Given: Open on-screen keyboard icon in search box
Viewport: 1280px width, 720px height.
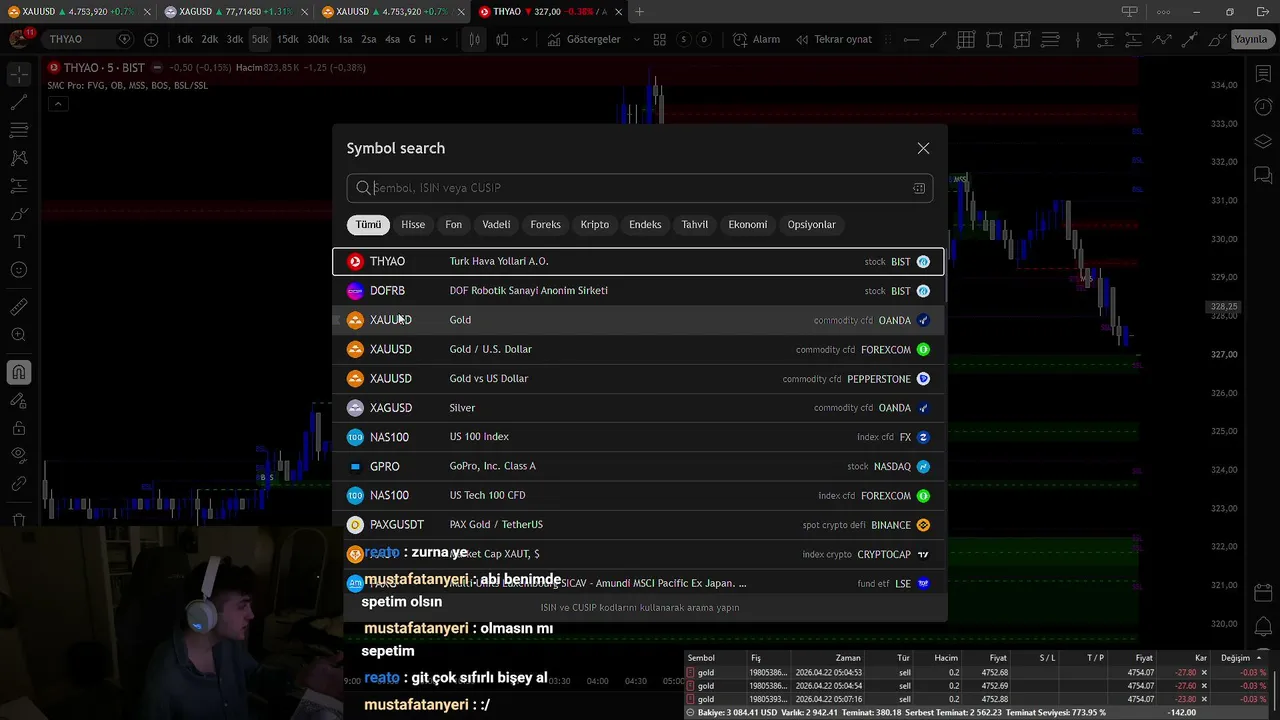Looking at the screenshot, I should coord(918,188).
